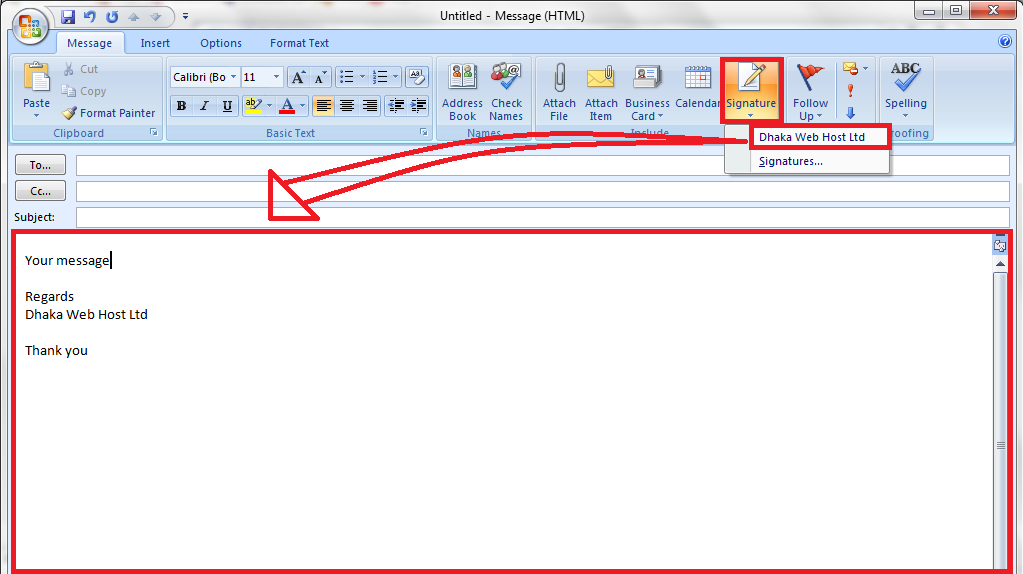Activate the Format Painter

tap(109, 113)
